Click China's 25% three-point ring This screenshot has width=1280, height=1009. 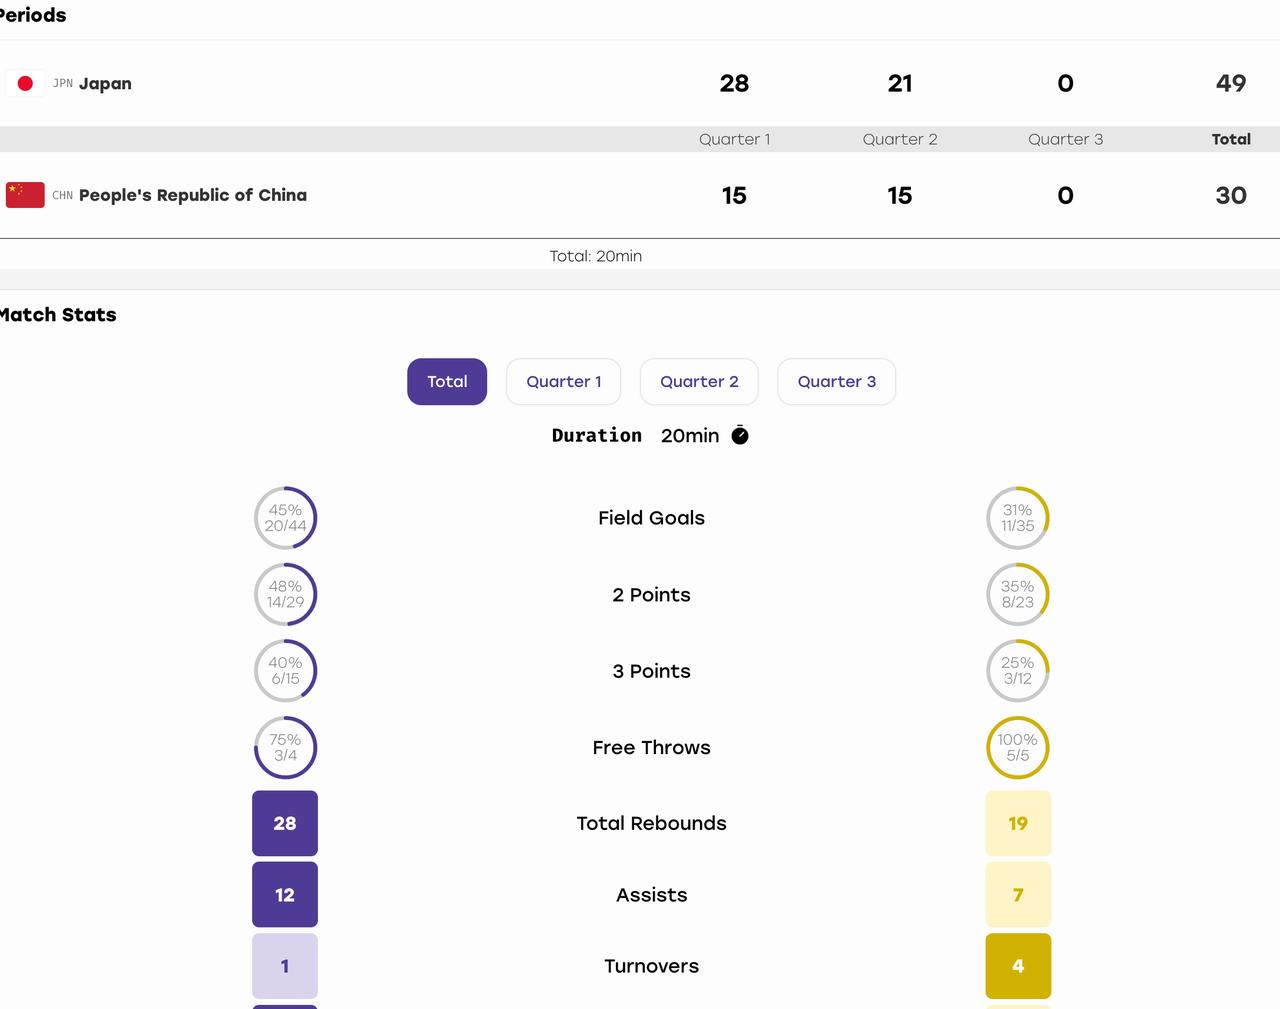(1018, 671)
